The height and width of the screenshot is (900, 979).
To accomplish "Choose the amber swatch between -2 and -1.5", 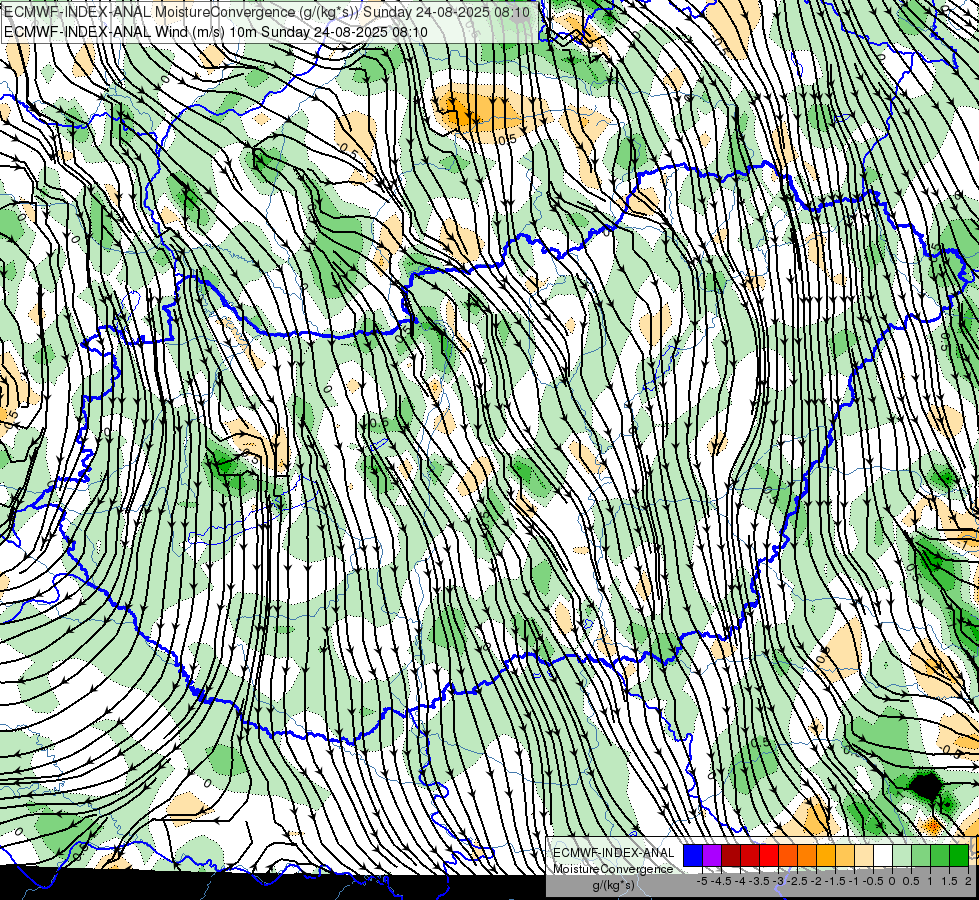I will click(x=826, y=855).
